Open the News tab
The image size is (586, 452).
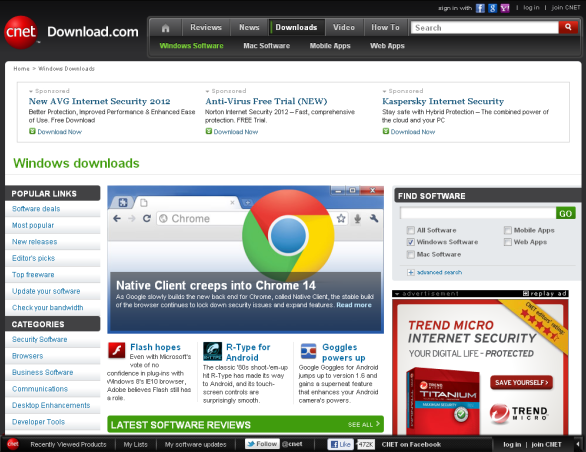pyautogui.click(x=249, y=28)
